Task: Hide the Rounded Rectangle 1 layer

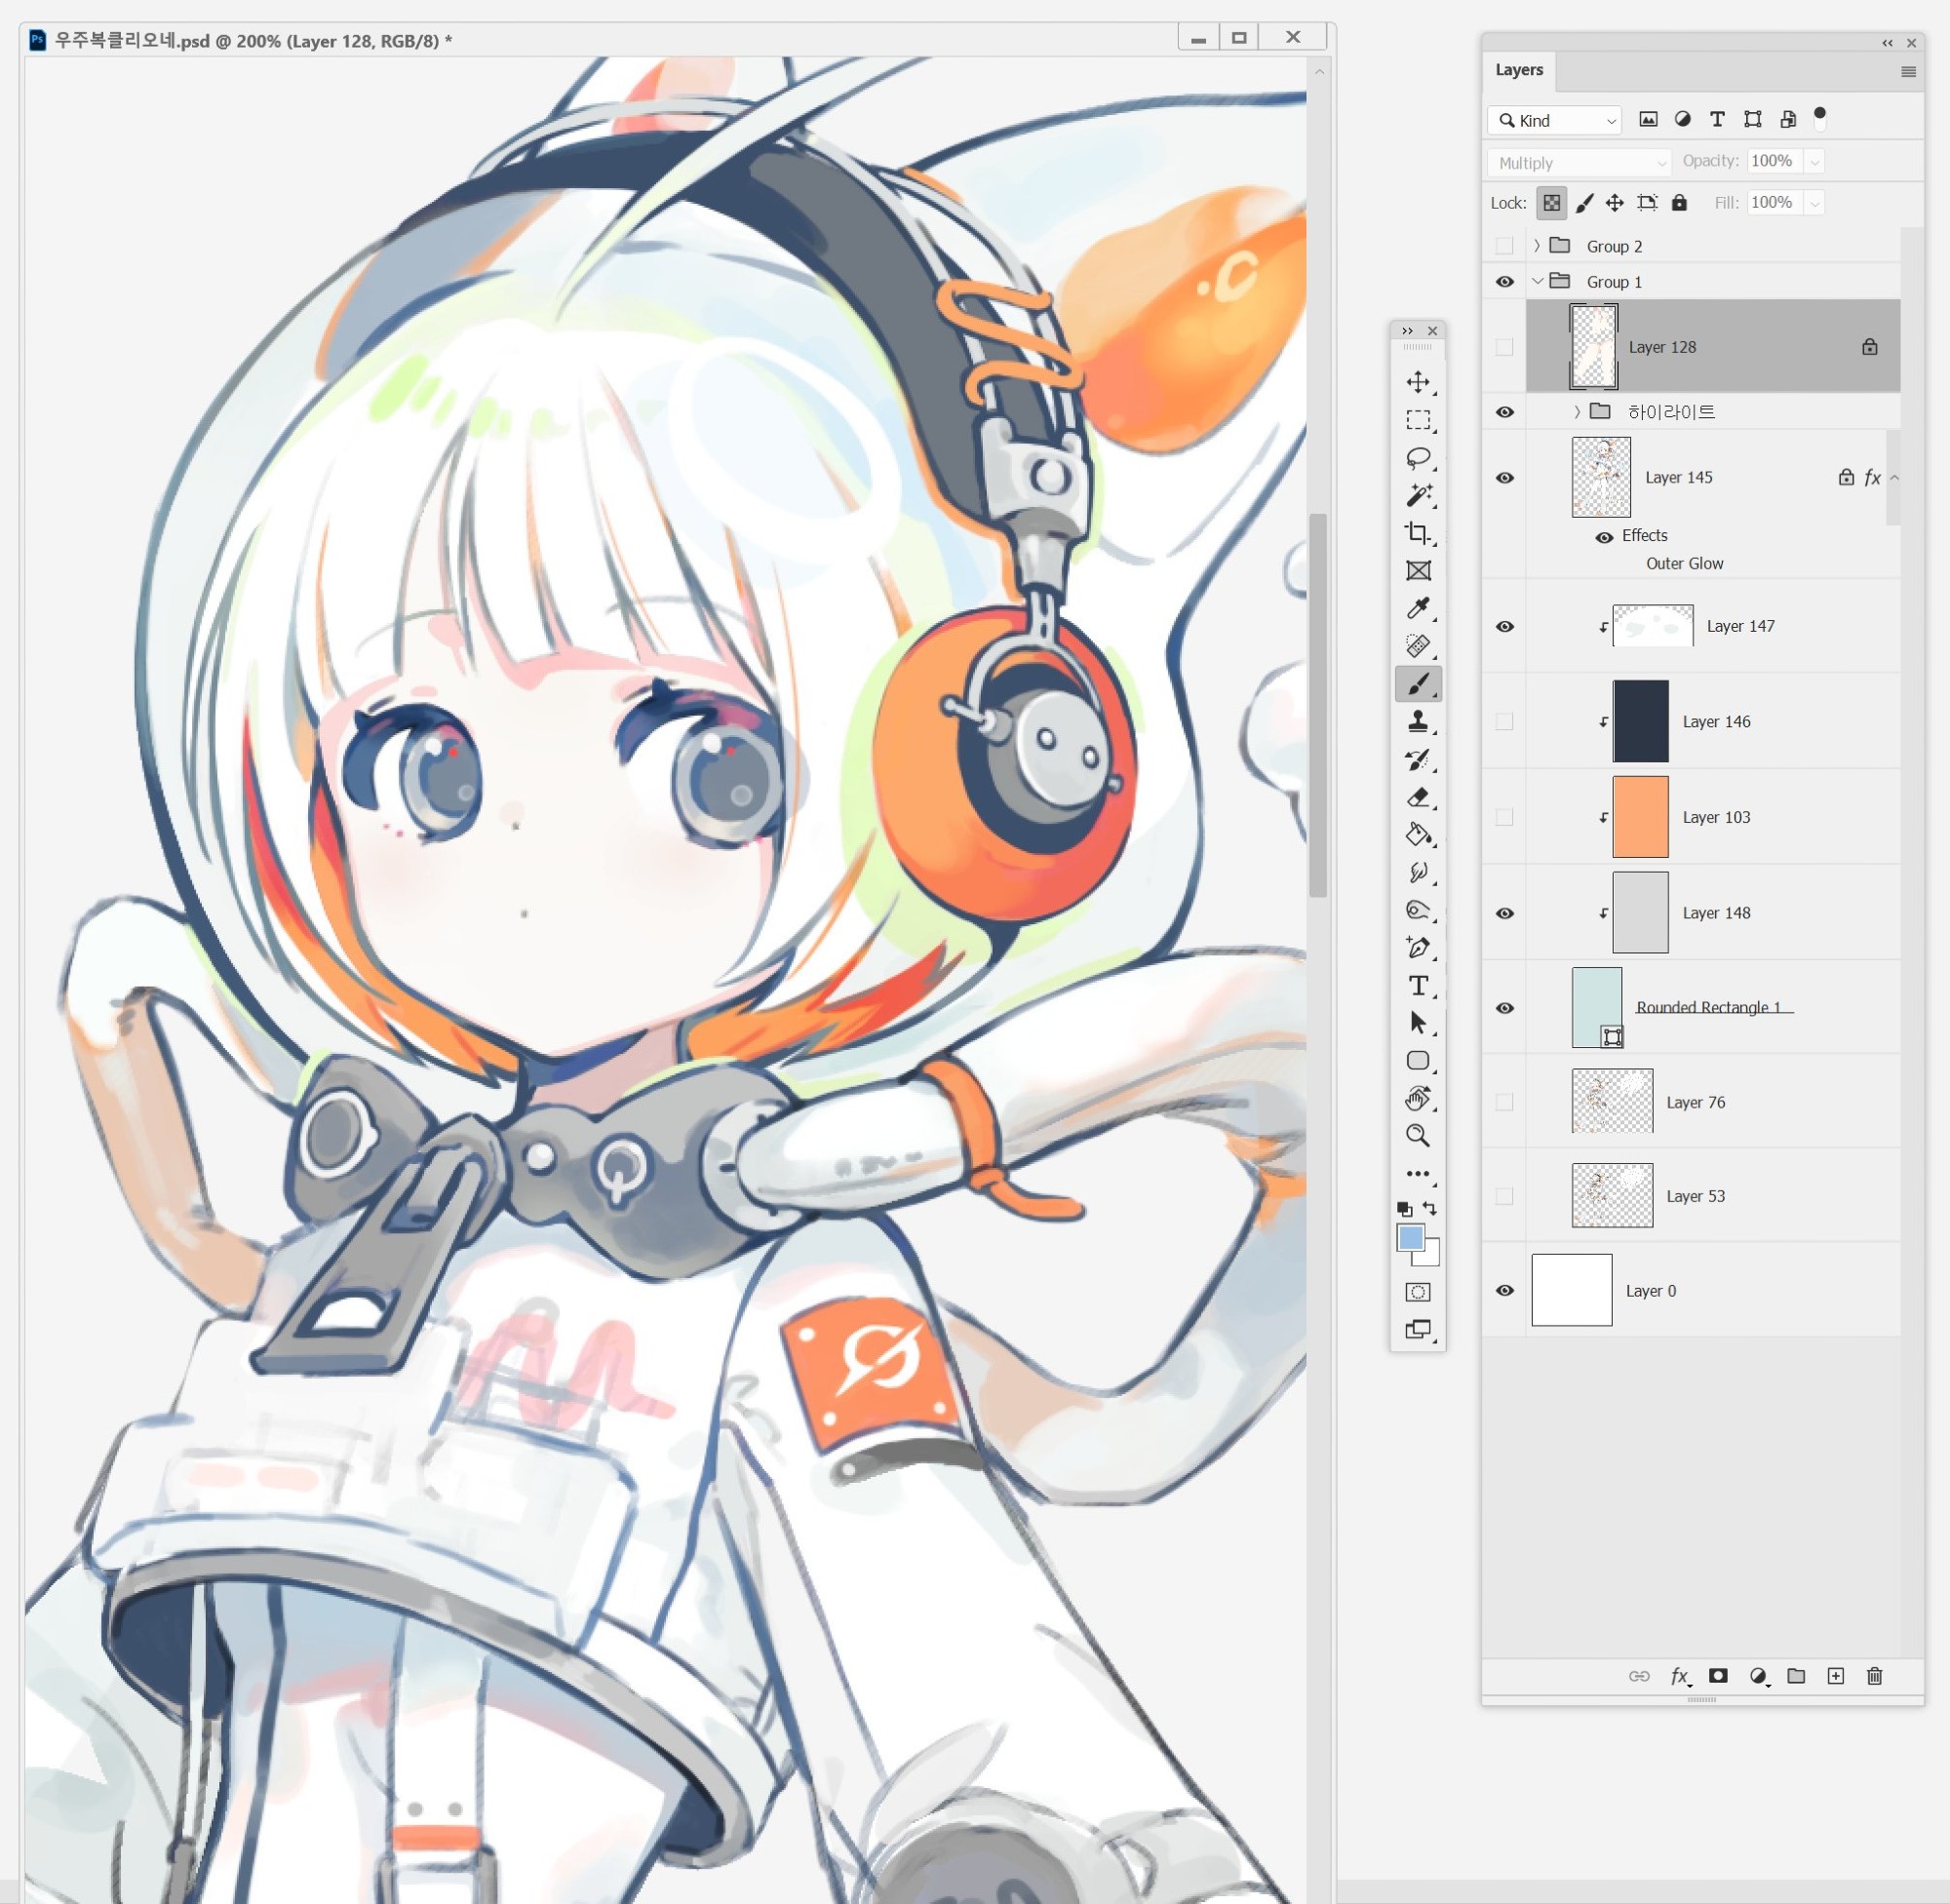Action: [1504, 1008]
